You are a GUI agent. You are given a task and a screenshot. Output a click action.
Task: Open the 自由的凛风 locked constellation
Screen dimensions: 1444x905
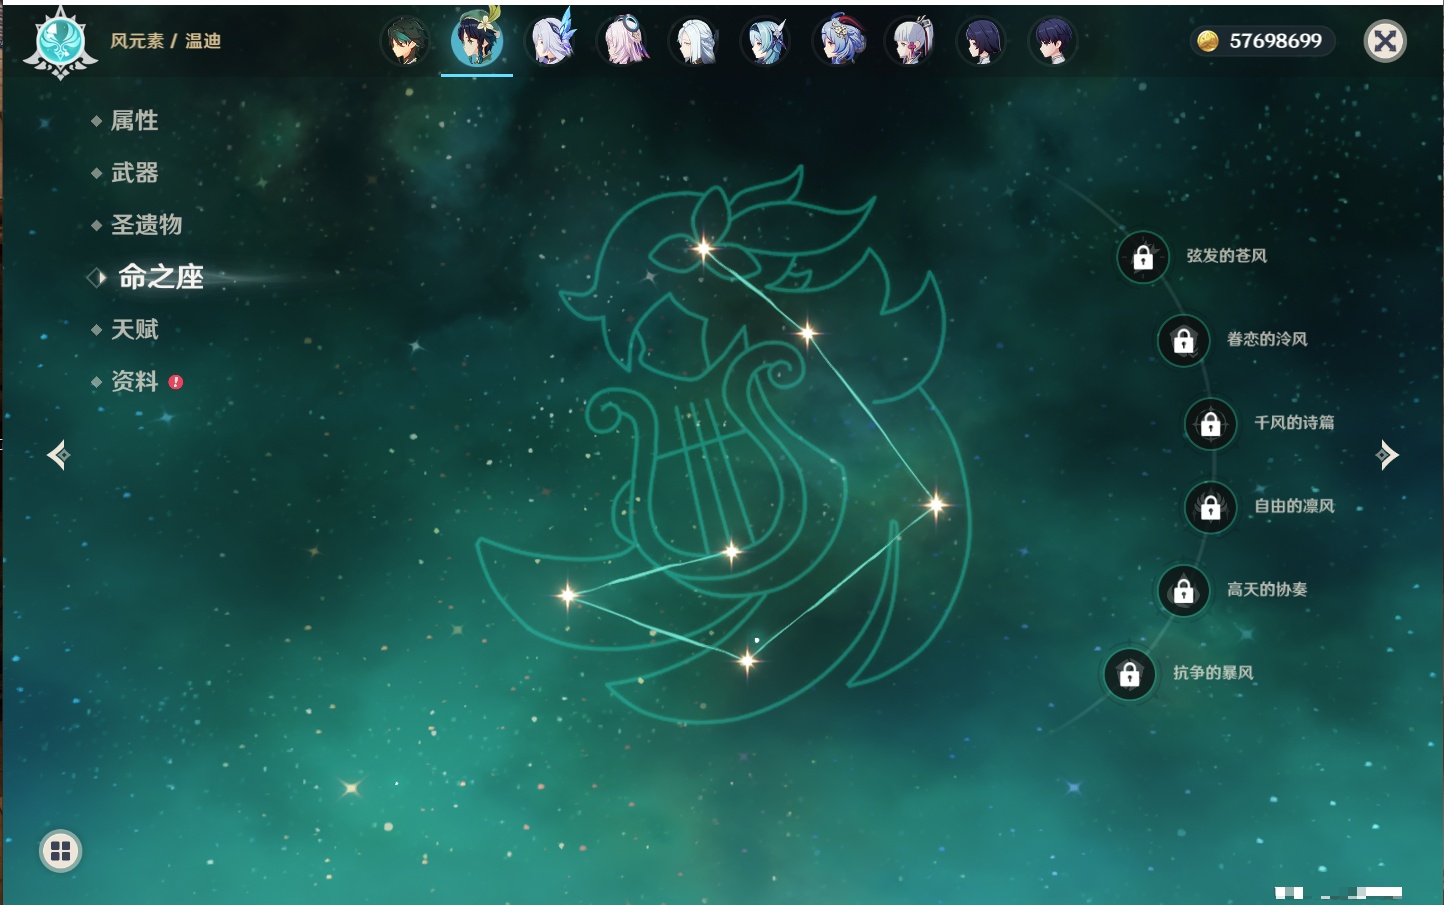[x=1210, y=507]
